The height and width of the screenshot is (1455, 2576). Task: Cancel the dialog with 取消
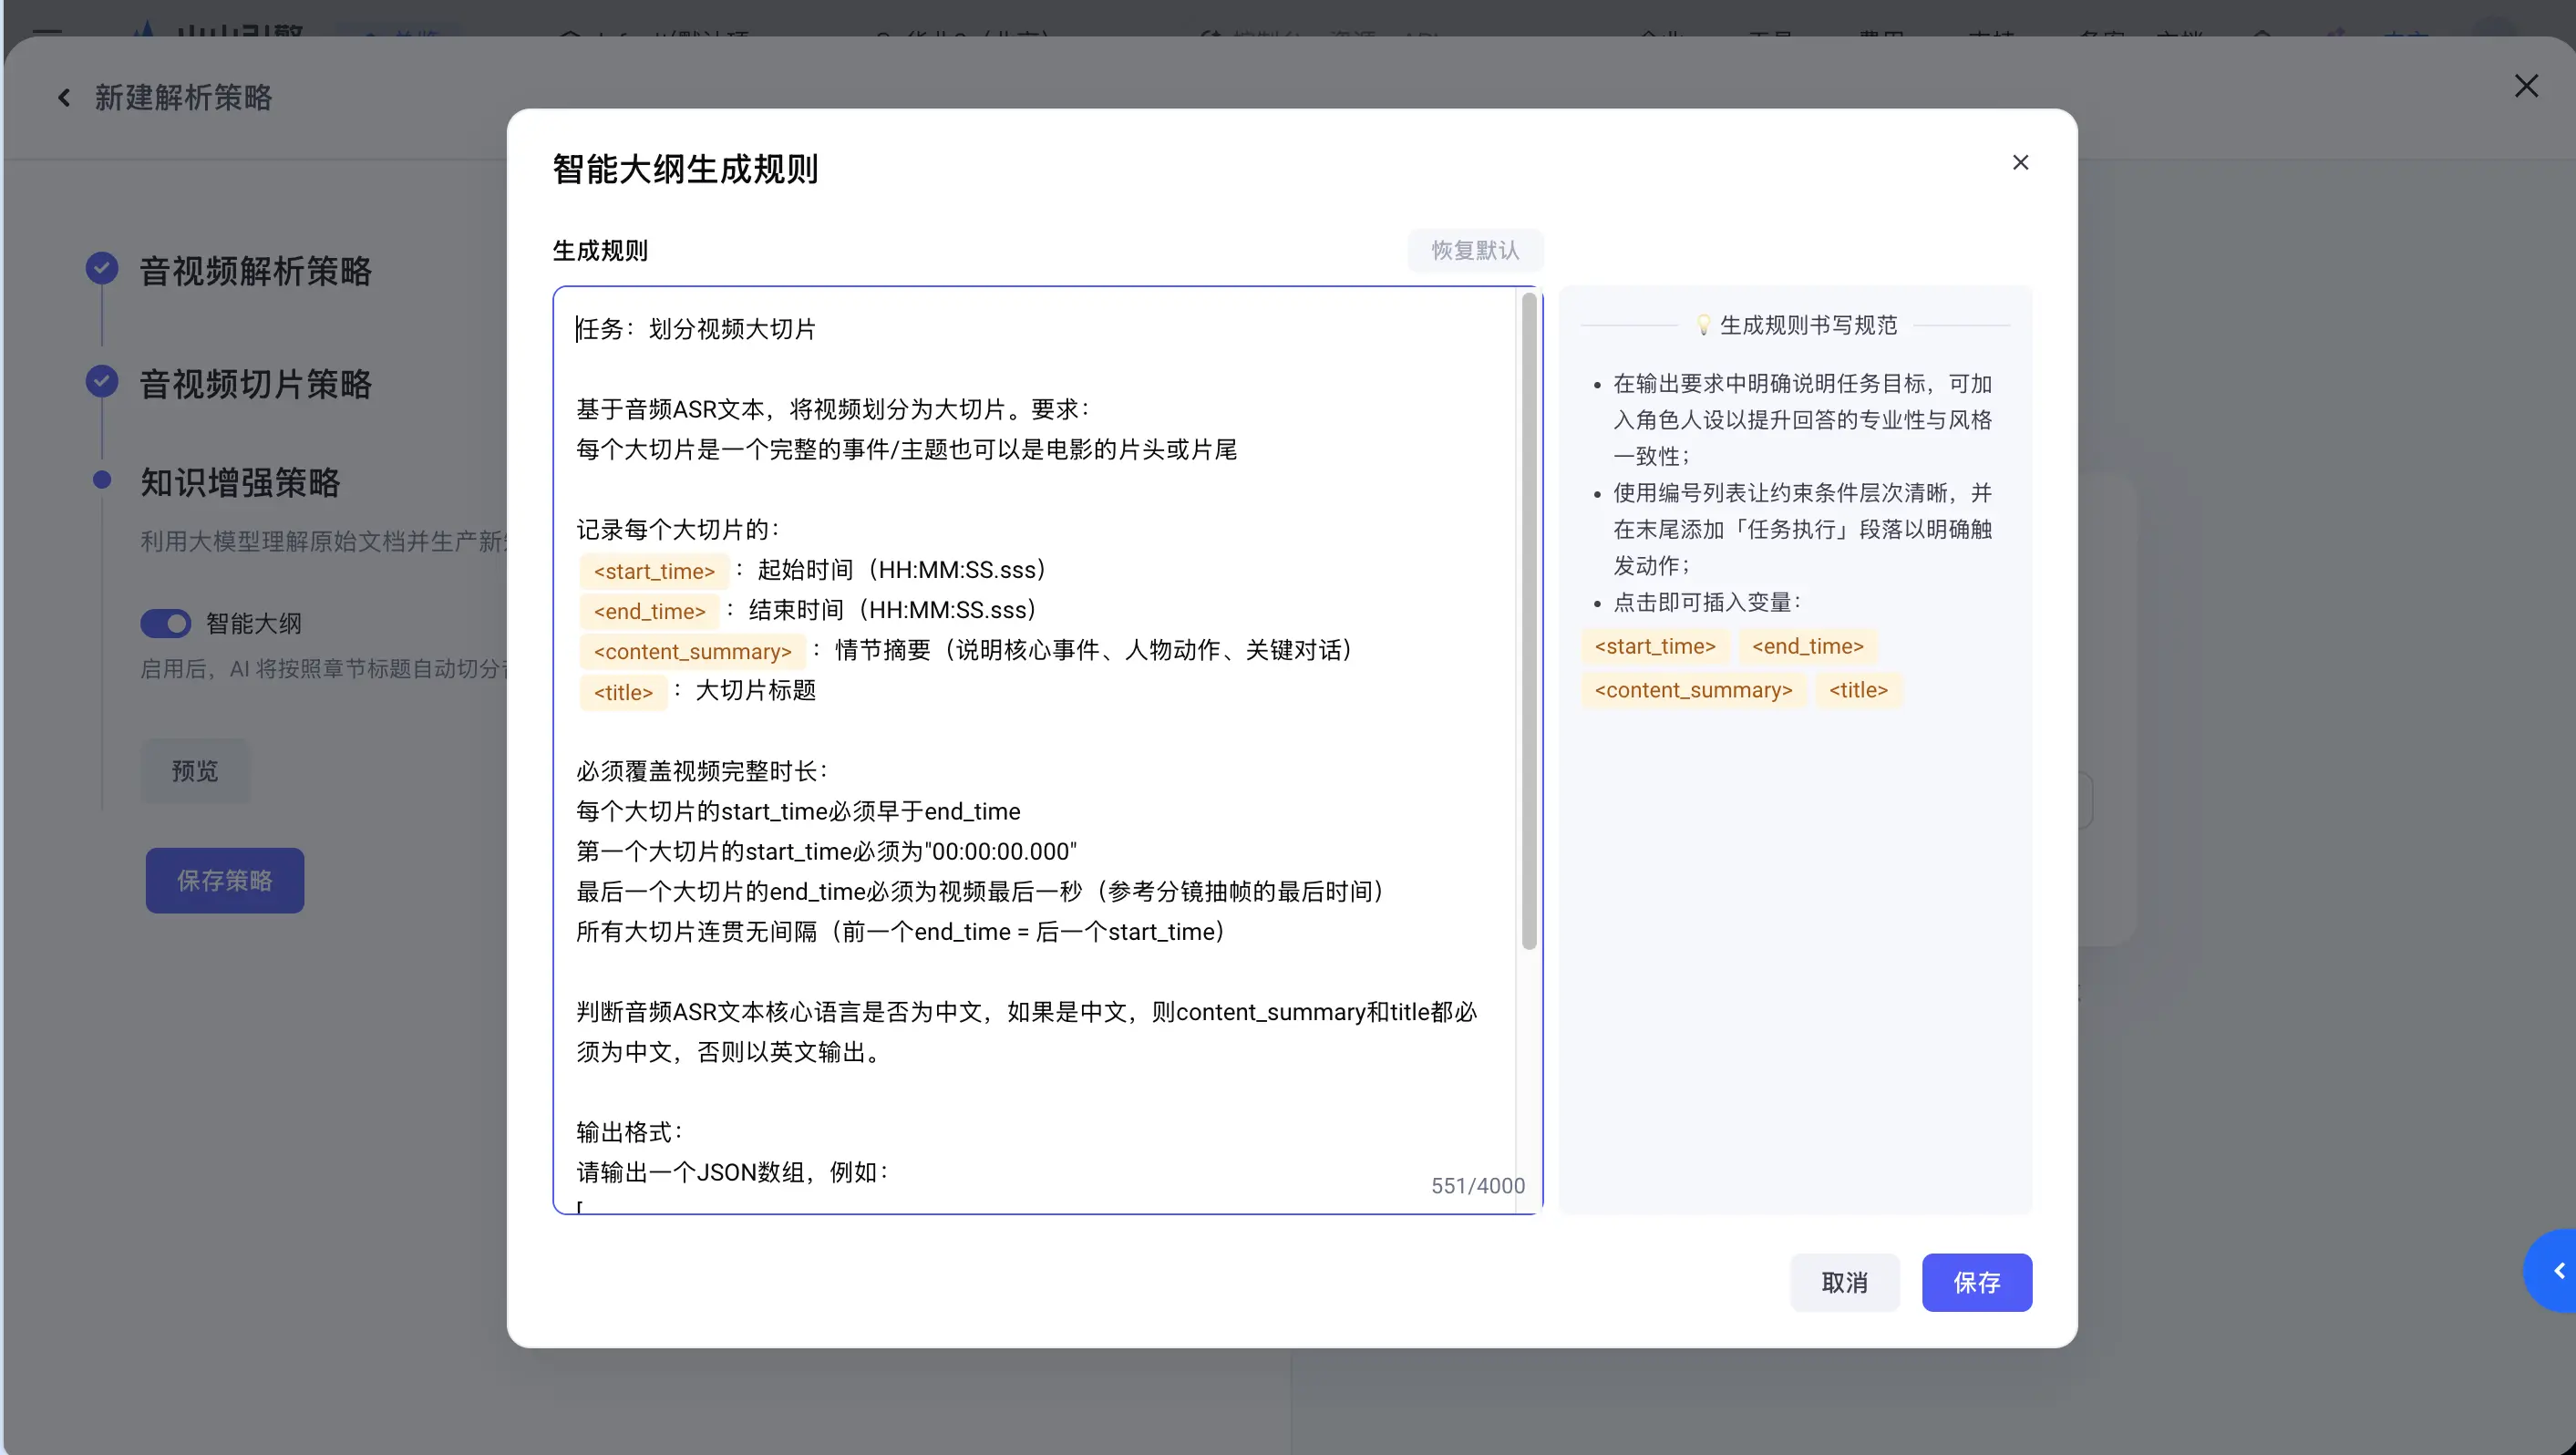[1844, 1282]
